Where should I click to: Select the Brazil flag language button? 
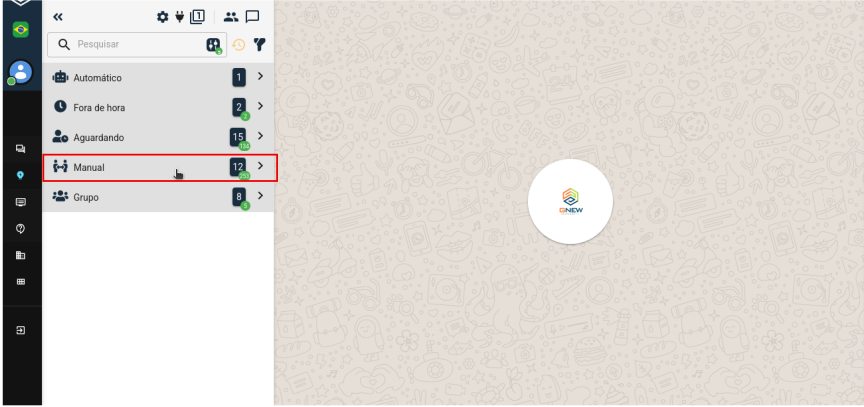[21, 29]
